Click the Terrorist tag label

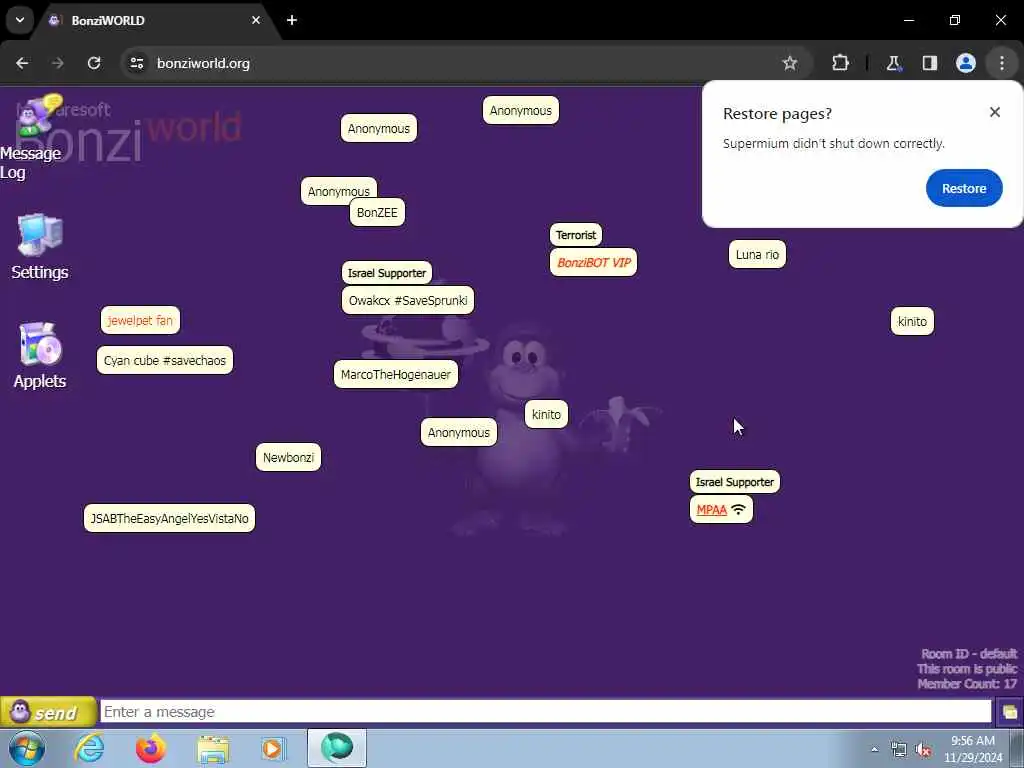click(x=576, y=235)
